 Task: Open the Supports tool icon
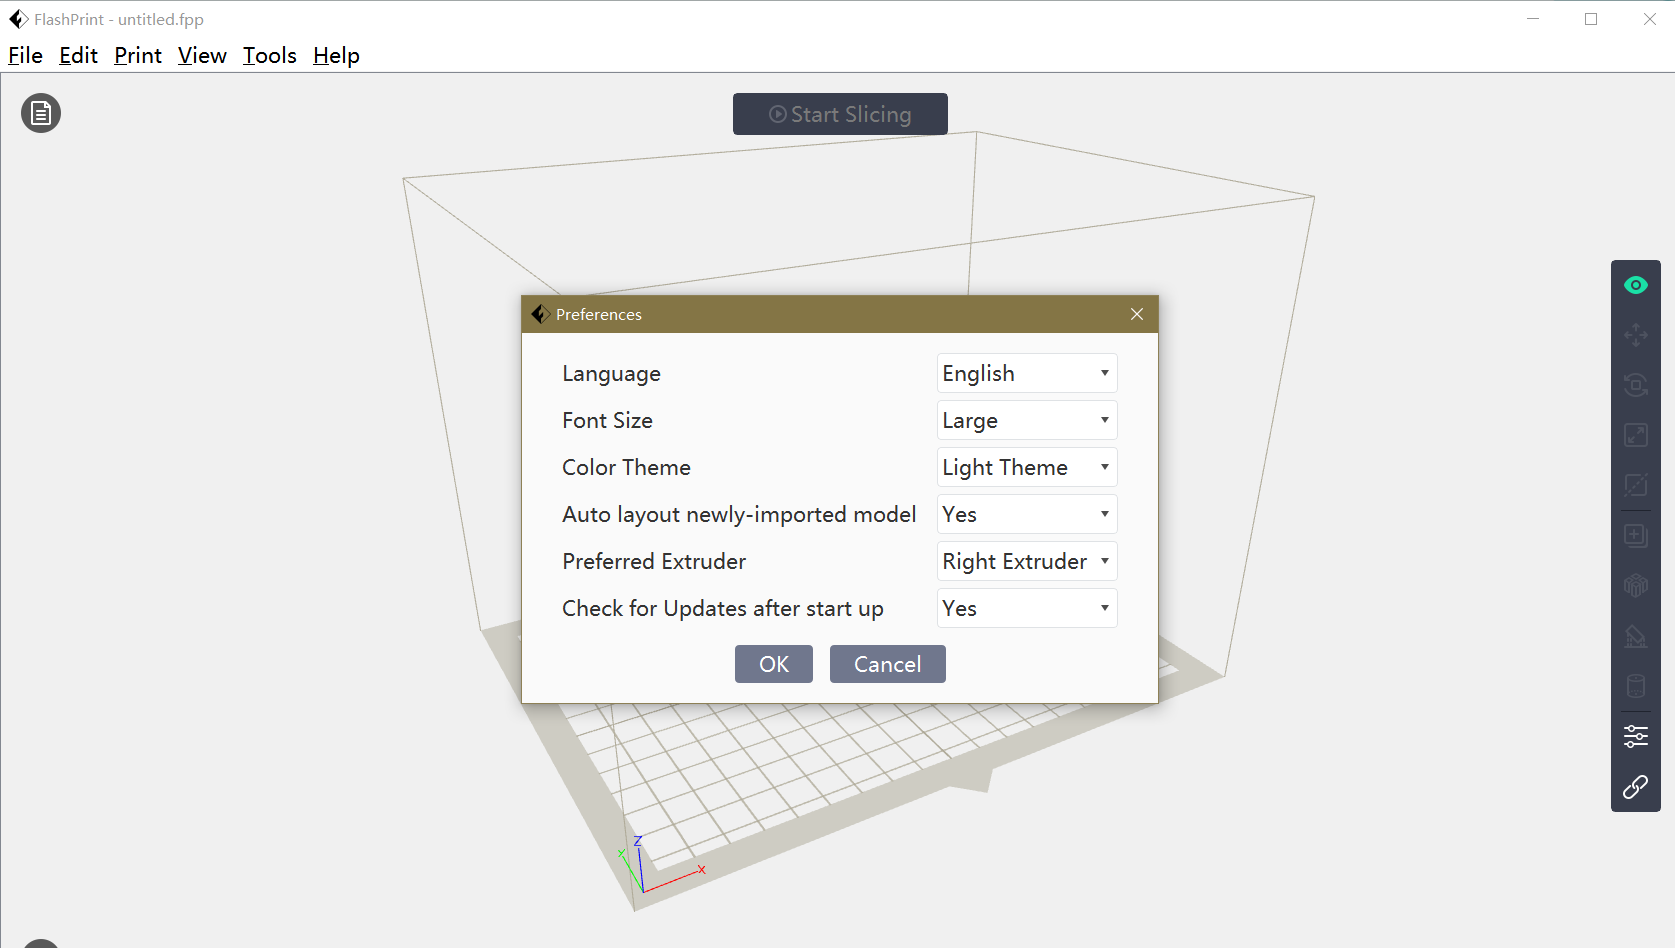click(1636, 636)
